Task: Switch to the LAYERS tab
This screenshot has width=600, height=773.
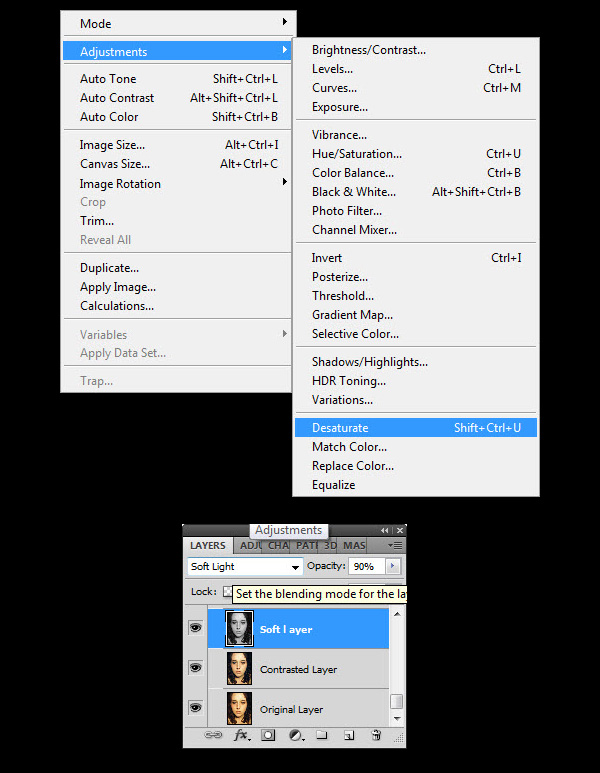Action: pyautogui.click(x=208, y=546)
